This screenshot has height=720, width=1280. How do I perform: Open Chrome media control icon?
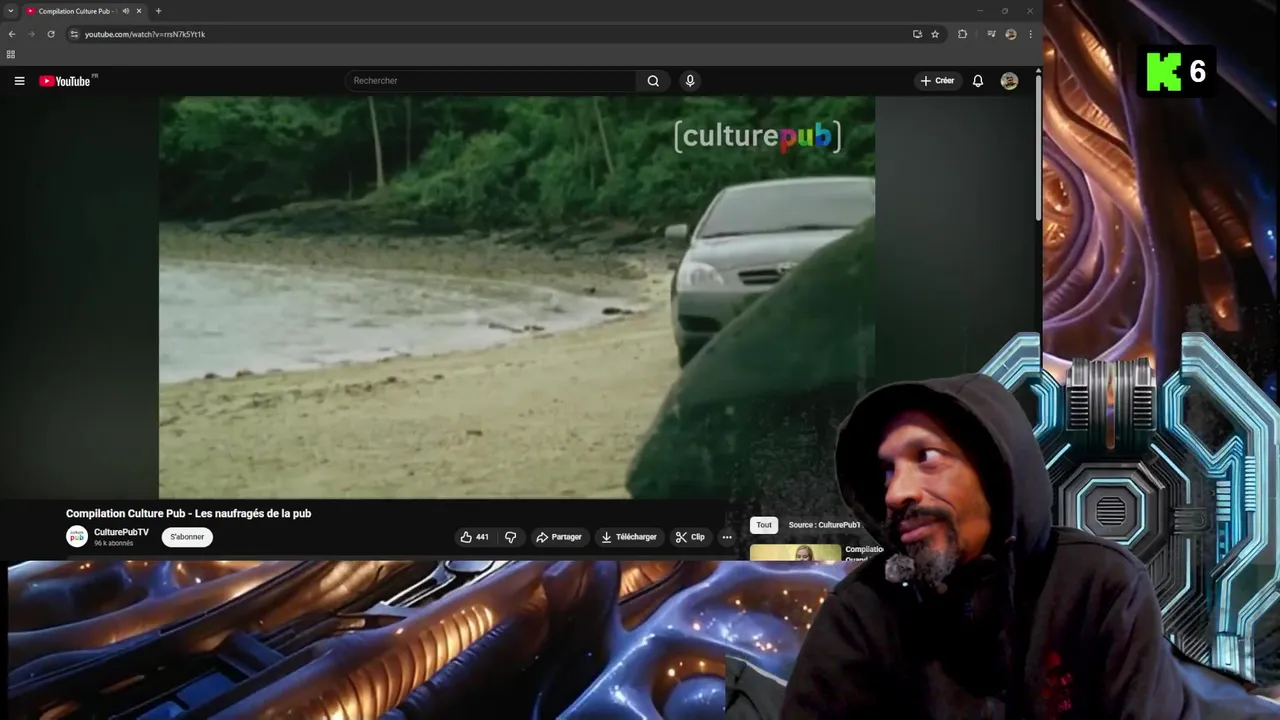click(x=991, y=34)
